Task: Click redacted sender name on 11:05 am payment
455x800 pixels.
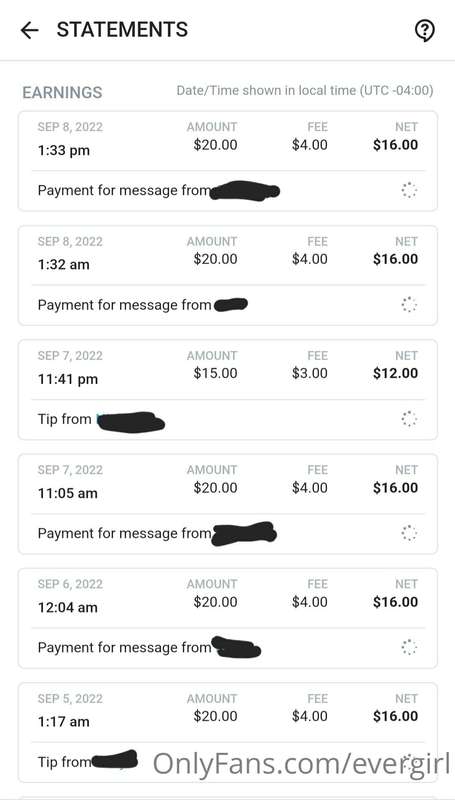Action: click(244, 533)
